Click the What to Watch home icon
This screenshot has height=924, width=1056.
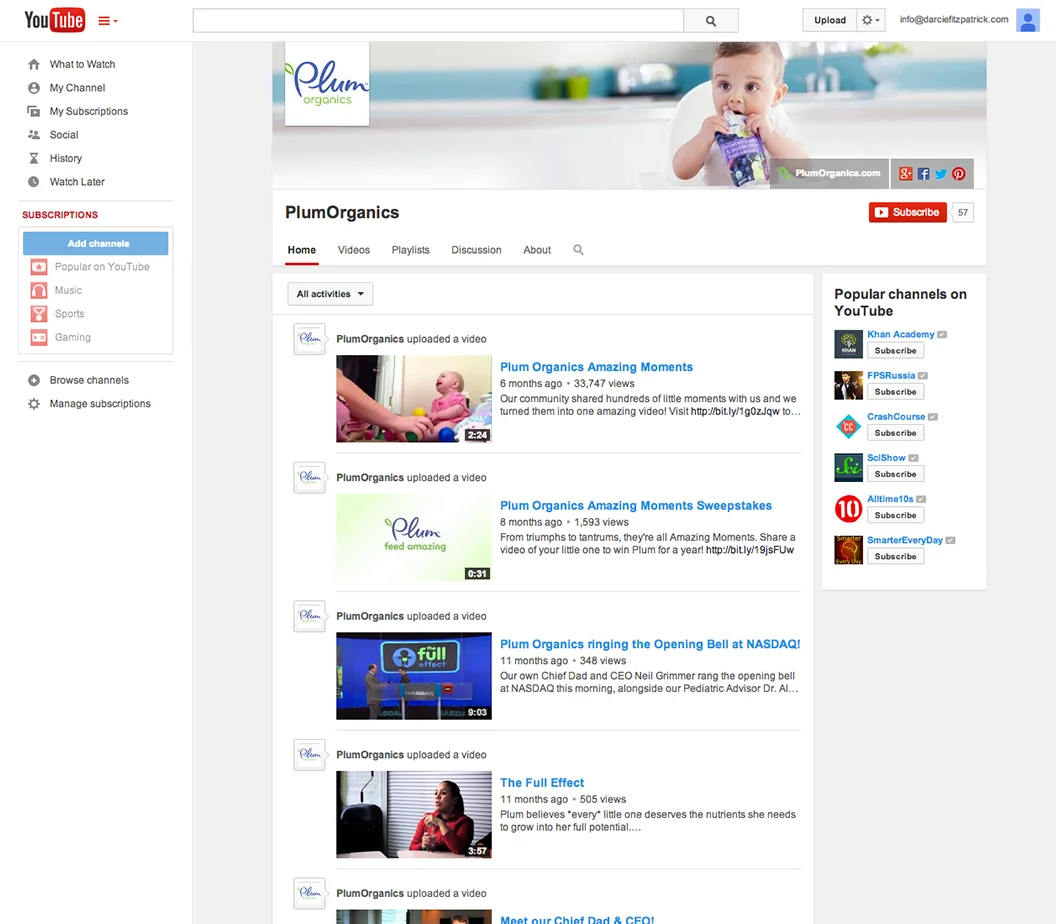pos(34,65)
